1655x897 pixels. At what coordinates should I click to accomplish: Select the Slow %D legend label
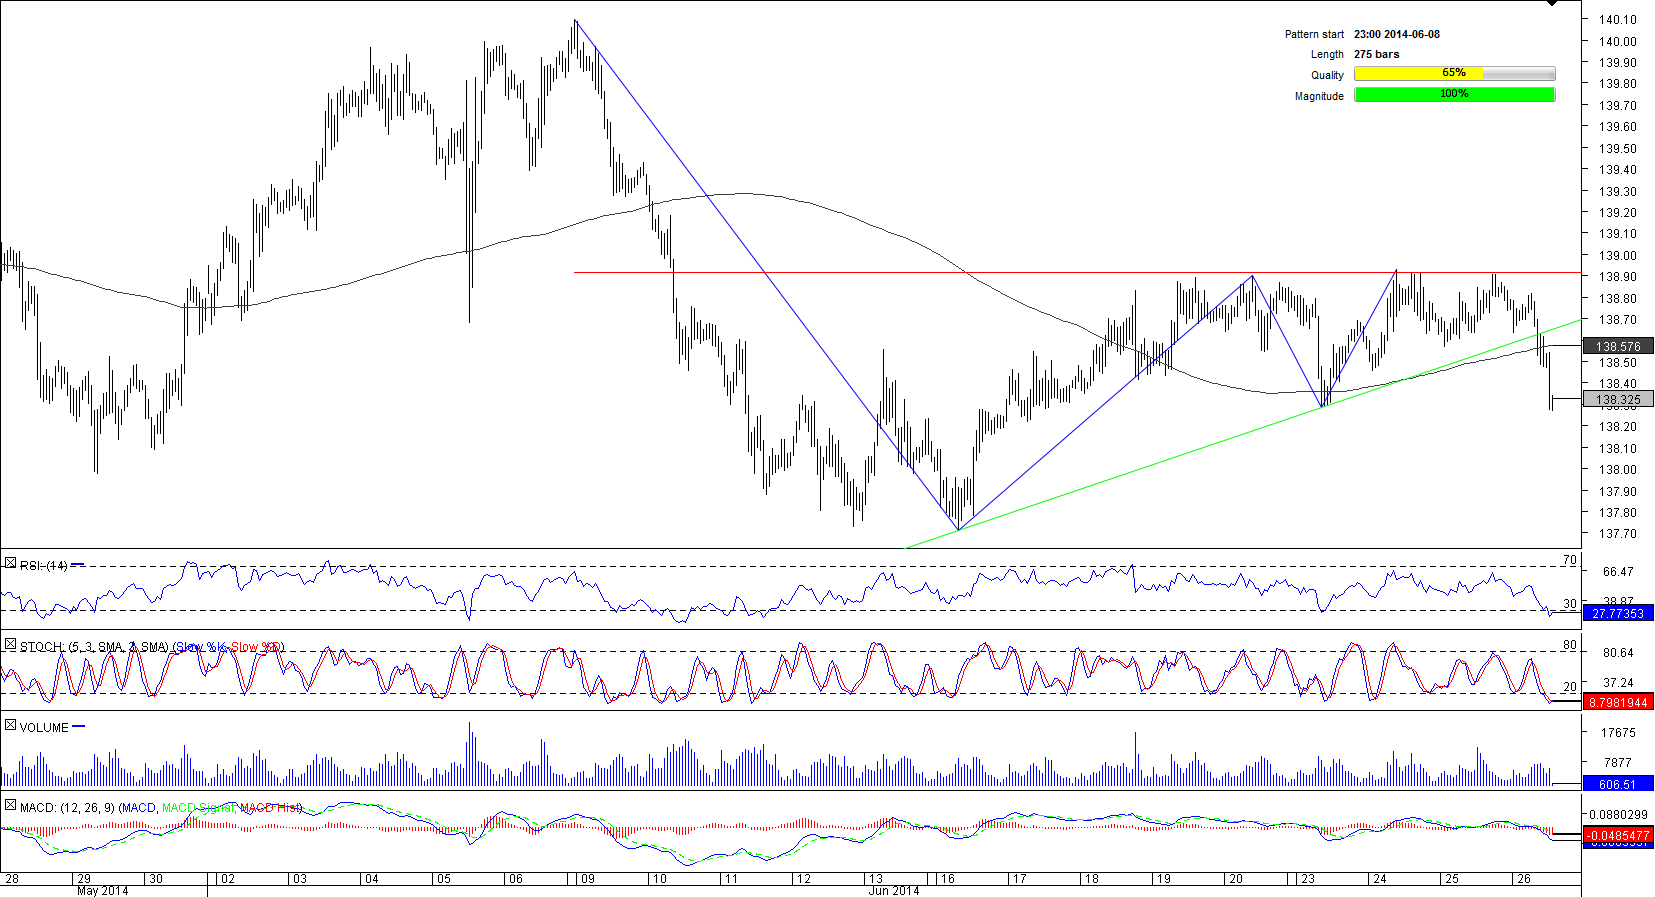256,647
